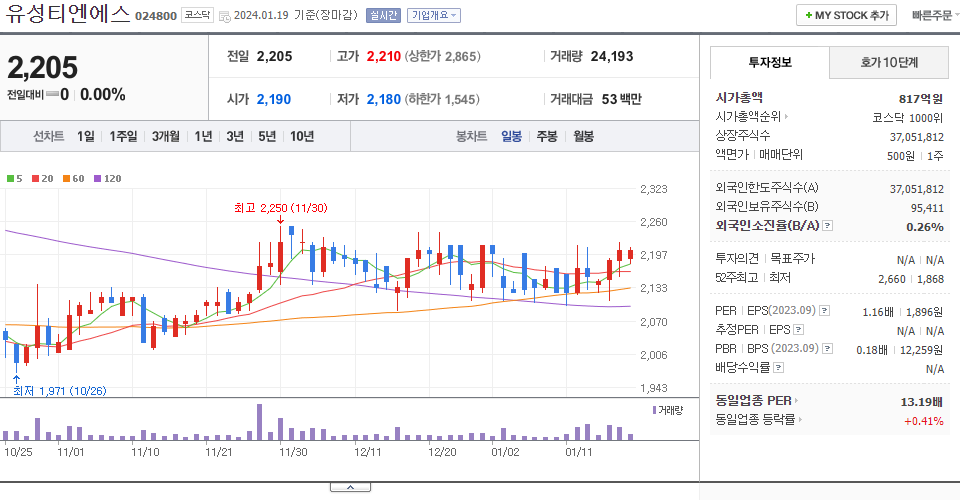Click the 고가 value 2,210

coord(383,56)
